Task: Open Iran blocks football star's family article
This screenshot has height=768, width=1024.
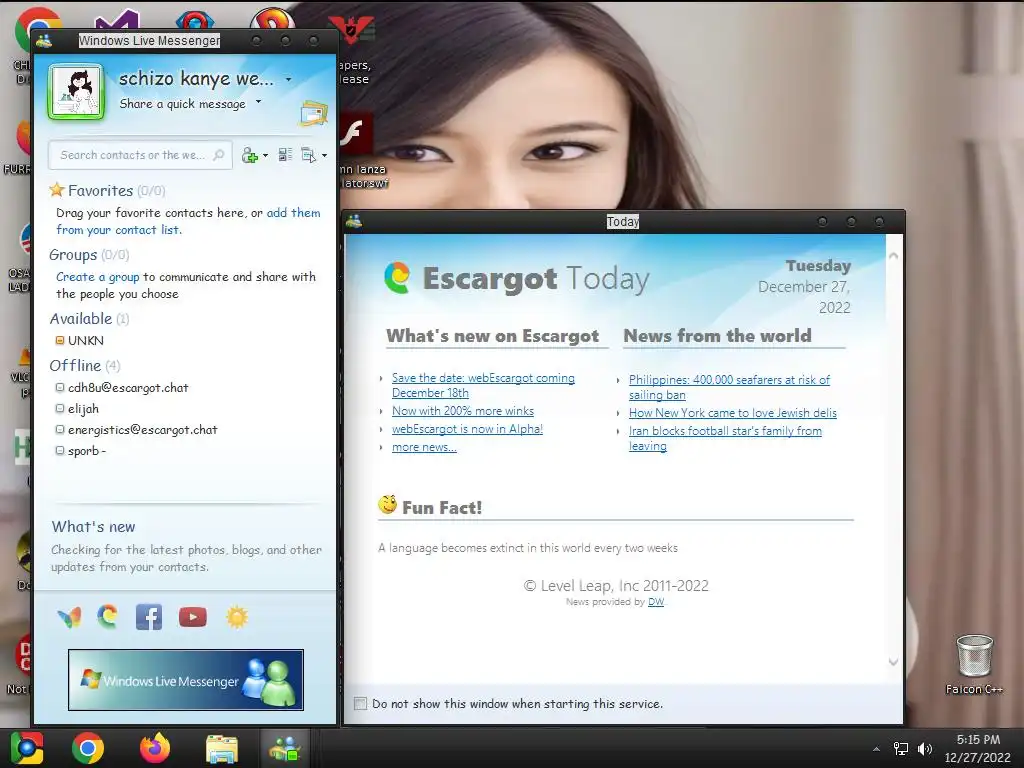Action: pyautogui.click(x=726, y=438)
